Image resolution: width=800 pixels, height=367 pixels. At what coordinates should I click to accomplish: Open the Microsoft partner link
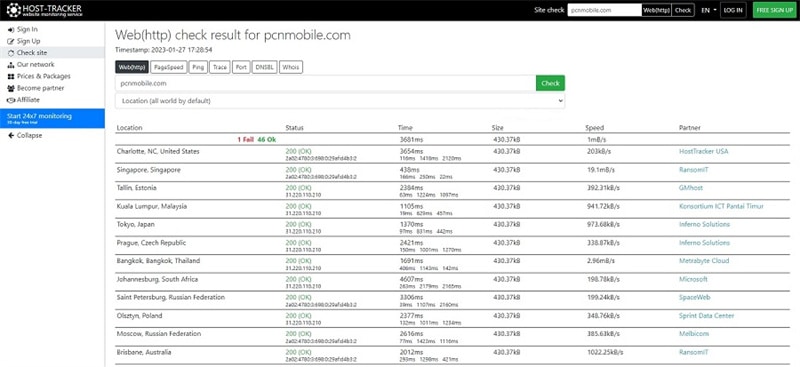point(693,280)
